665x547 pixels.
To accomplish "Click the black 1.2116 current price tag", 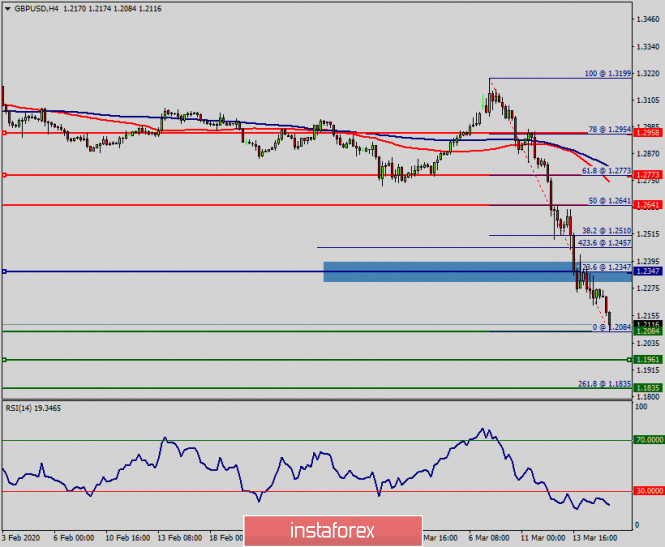I will [648, 324].
